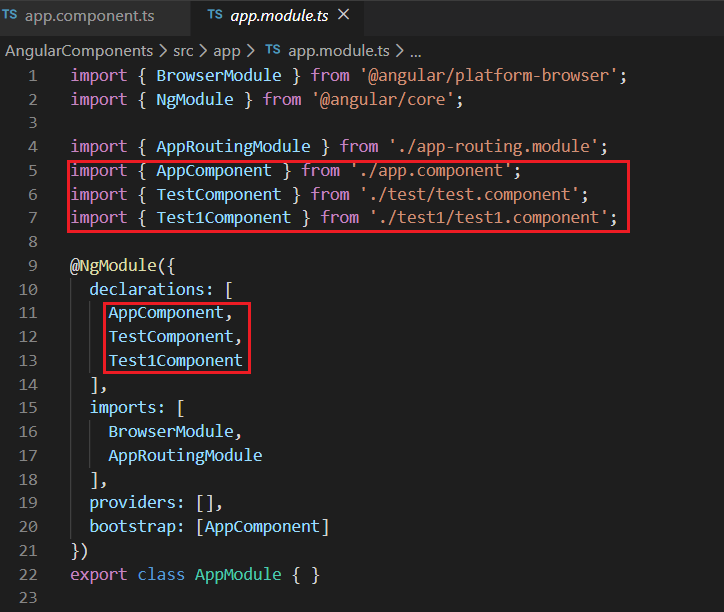This screenshot has height=612, width=724.
Task: Click the TS file icon in the breadcrumb
Action: click(272, 50)
